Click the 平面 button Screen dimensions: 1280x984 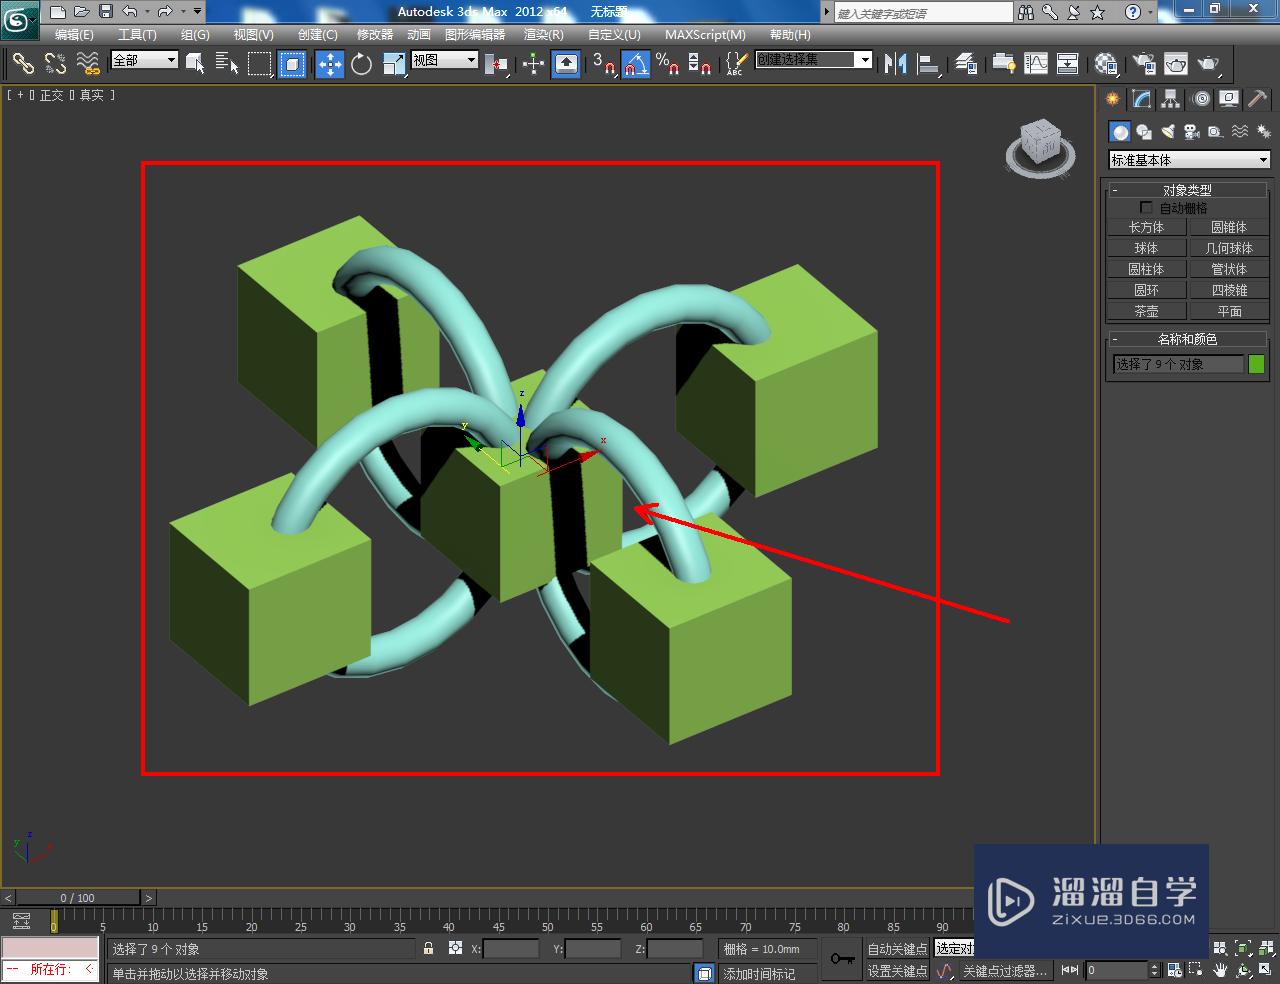click(x=1229, y=311)
